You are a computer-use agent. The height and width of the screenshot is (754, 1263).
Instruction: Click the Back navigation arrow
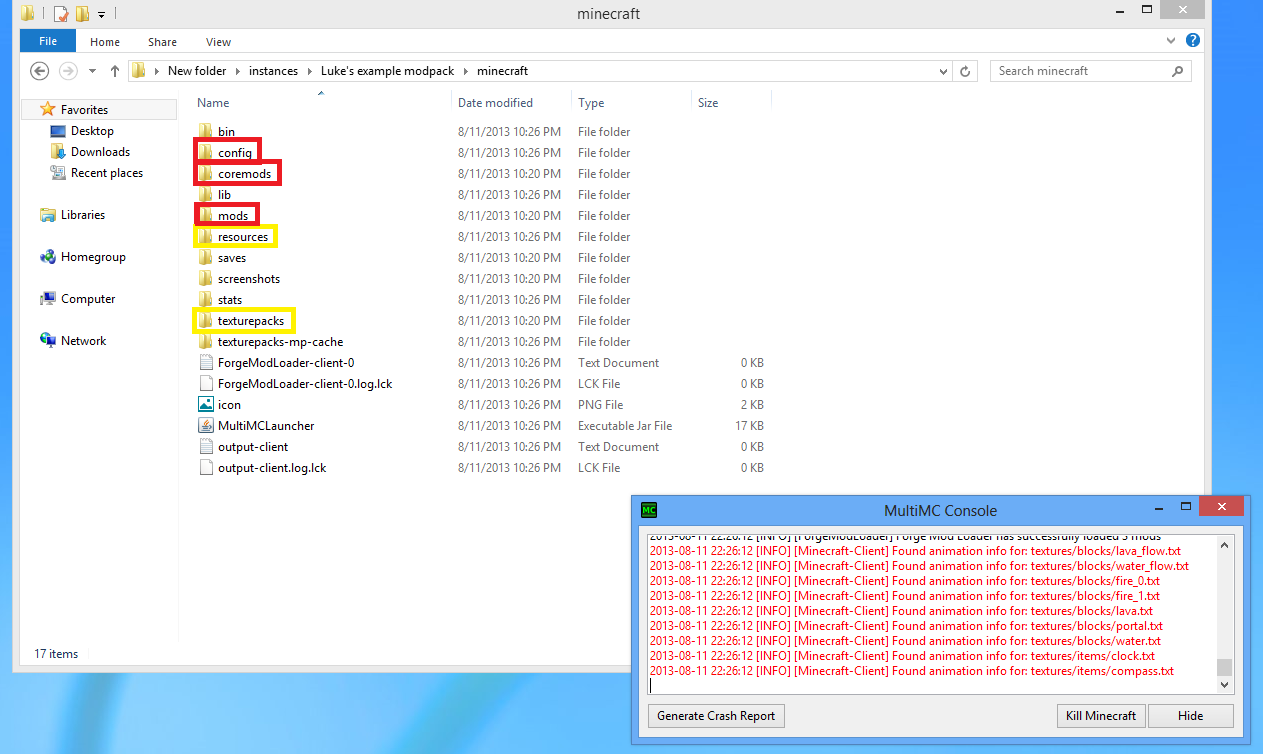[x=39, y=71]
